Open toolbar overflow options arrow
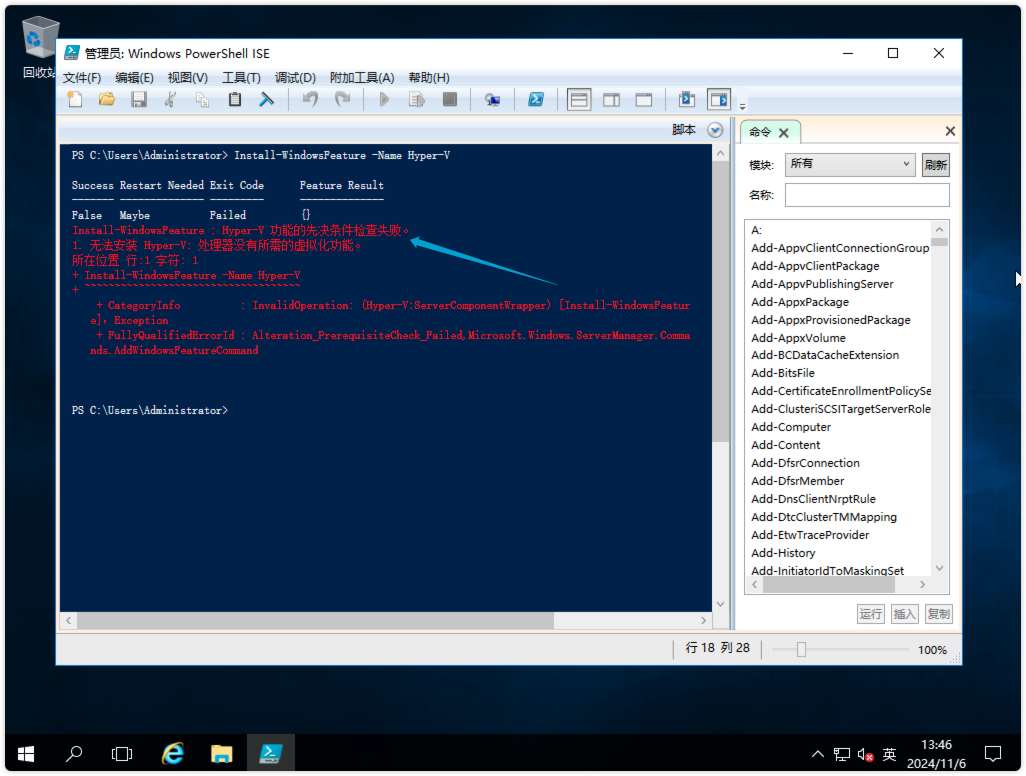 743,106
